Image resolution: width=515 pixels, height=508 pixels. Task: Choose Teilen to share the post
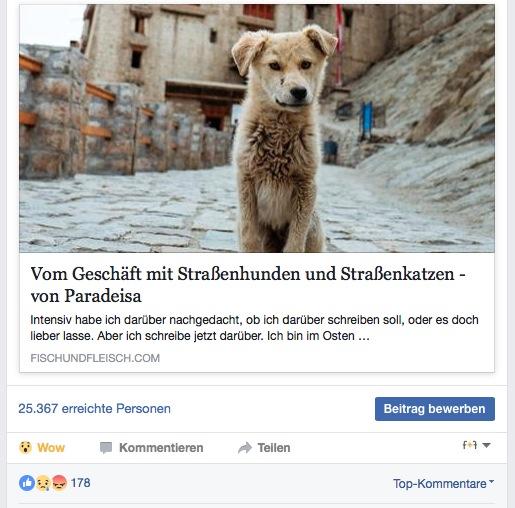[x=274, y=448]
